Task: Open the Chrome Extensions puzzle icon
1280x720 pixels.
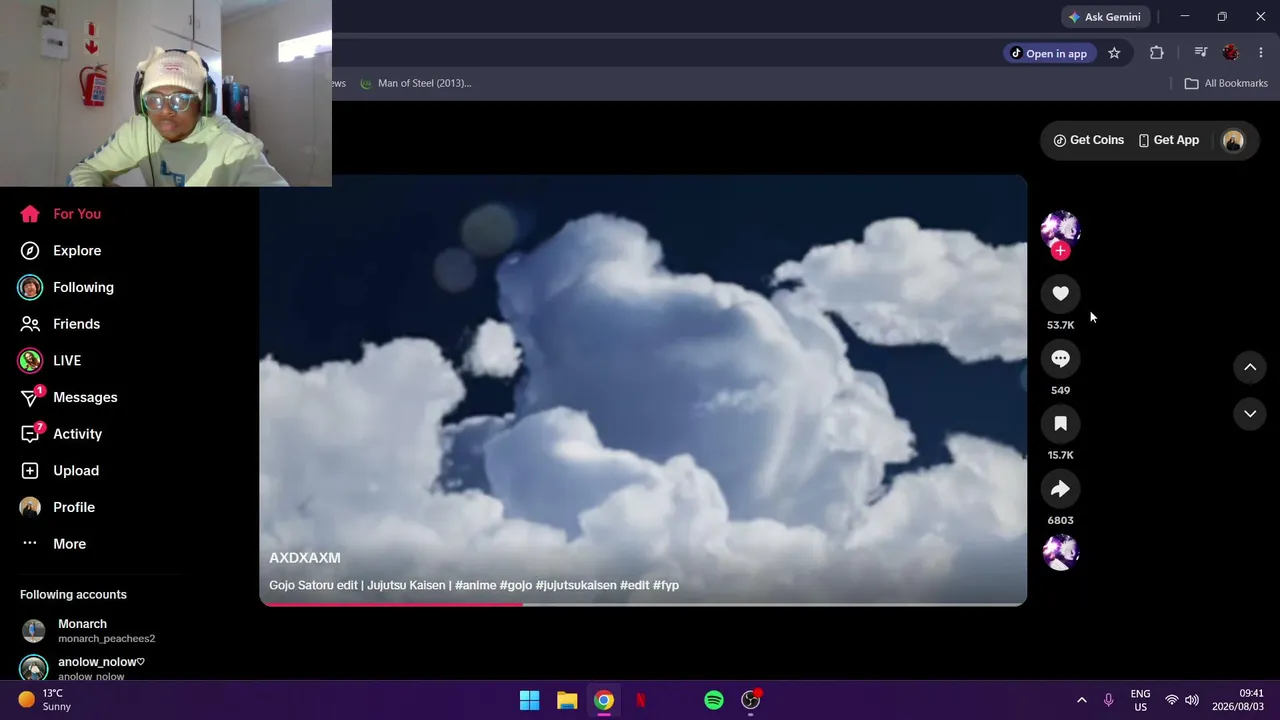Action: [1157, 54]
